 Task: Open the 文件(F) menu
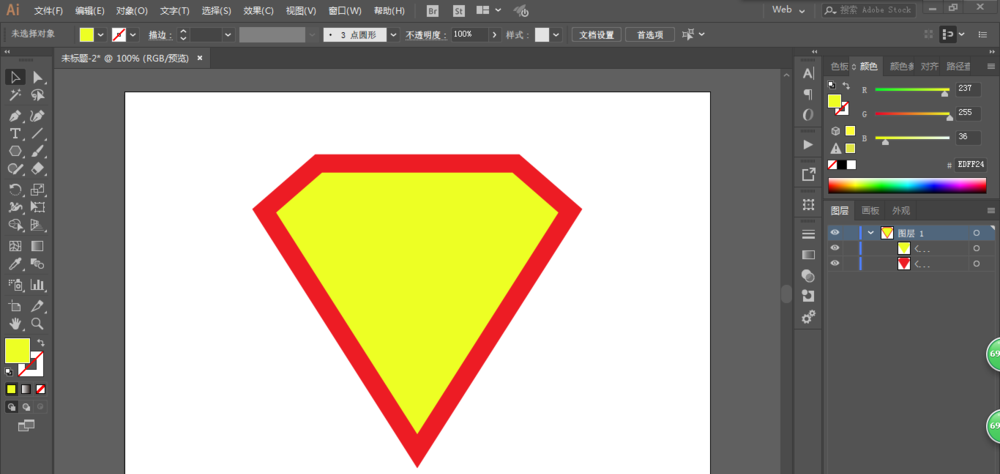pyautogui.click(x=48, y=11)
